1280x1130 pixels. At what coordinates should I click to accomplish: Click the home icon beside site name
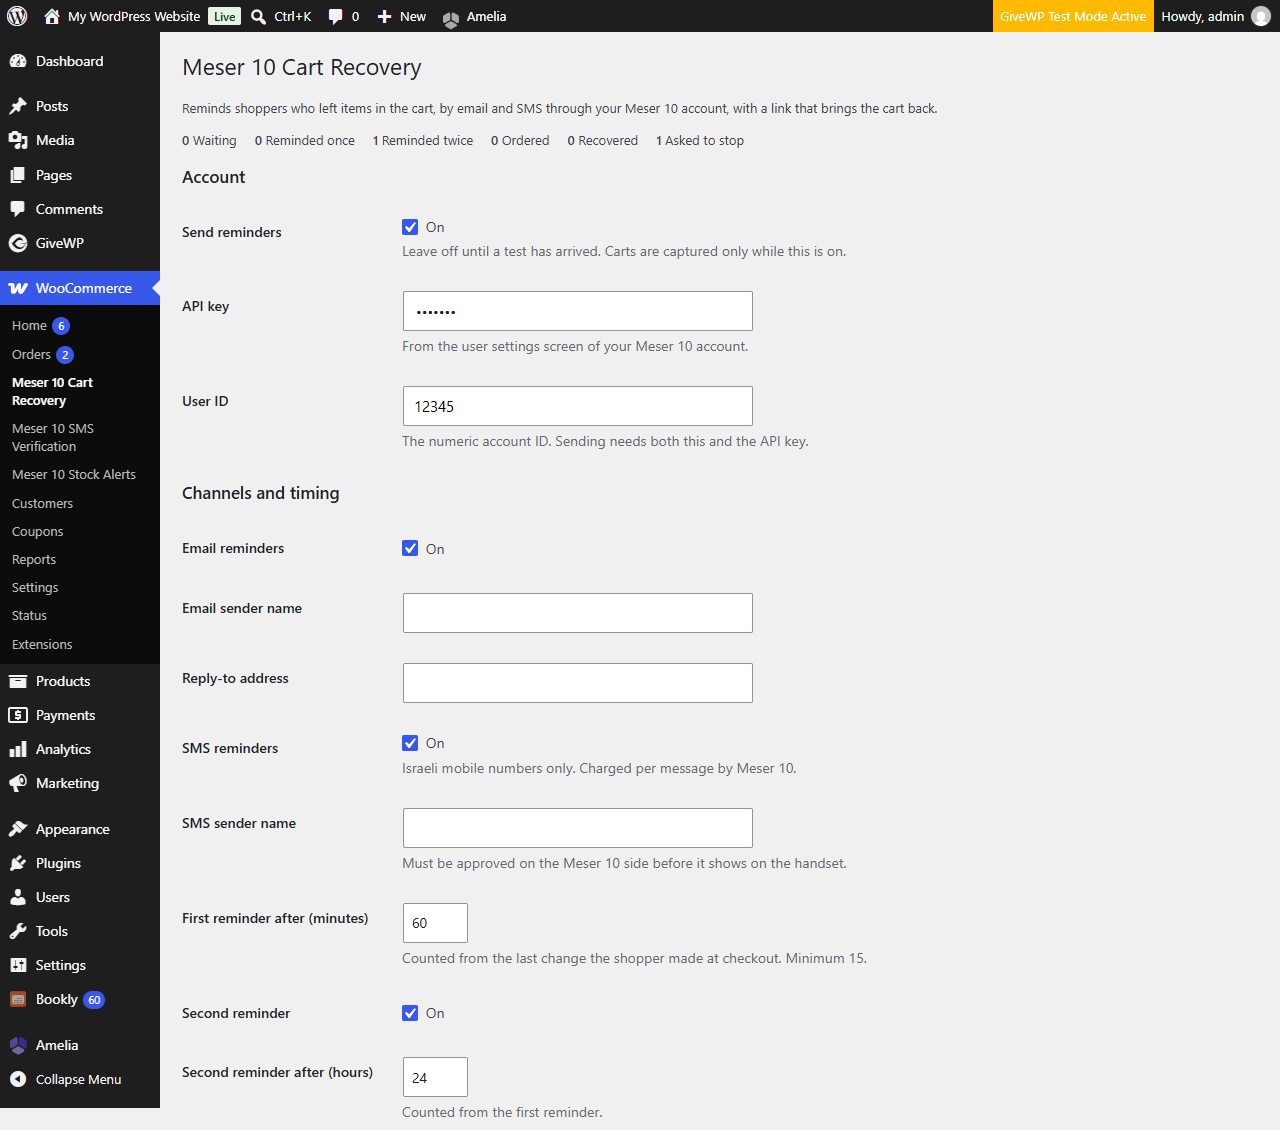click(52, 16)
